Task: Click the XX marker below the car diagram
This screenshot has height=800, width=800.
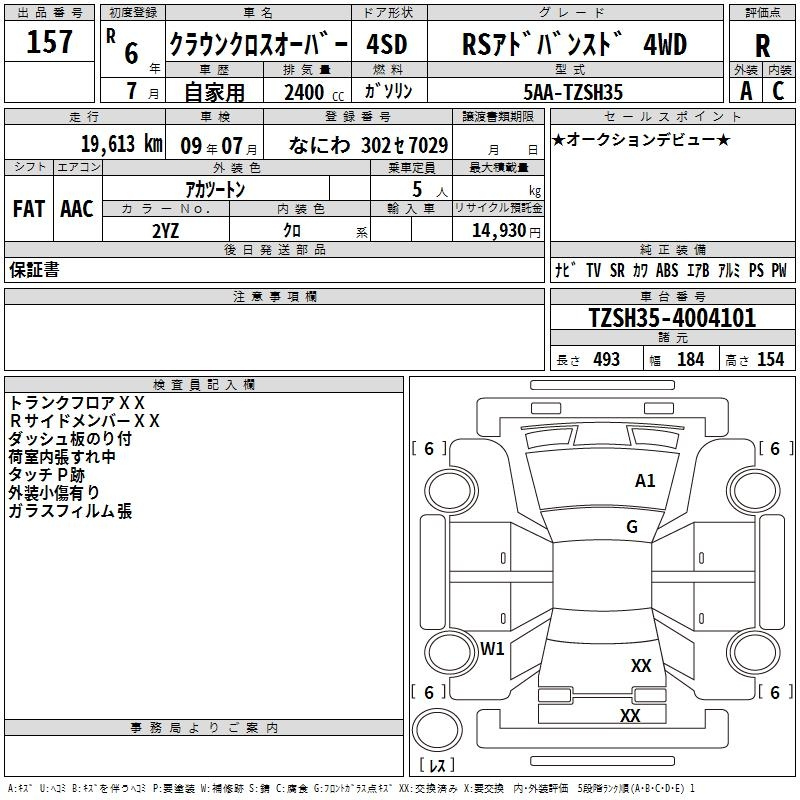Action: click(629, 716)
